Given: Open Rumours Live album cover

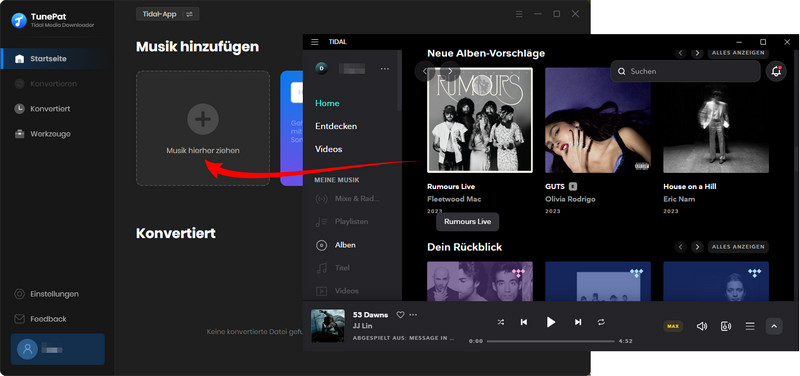Looking at the screenshot, I should 480,120.
